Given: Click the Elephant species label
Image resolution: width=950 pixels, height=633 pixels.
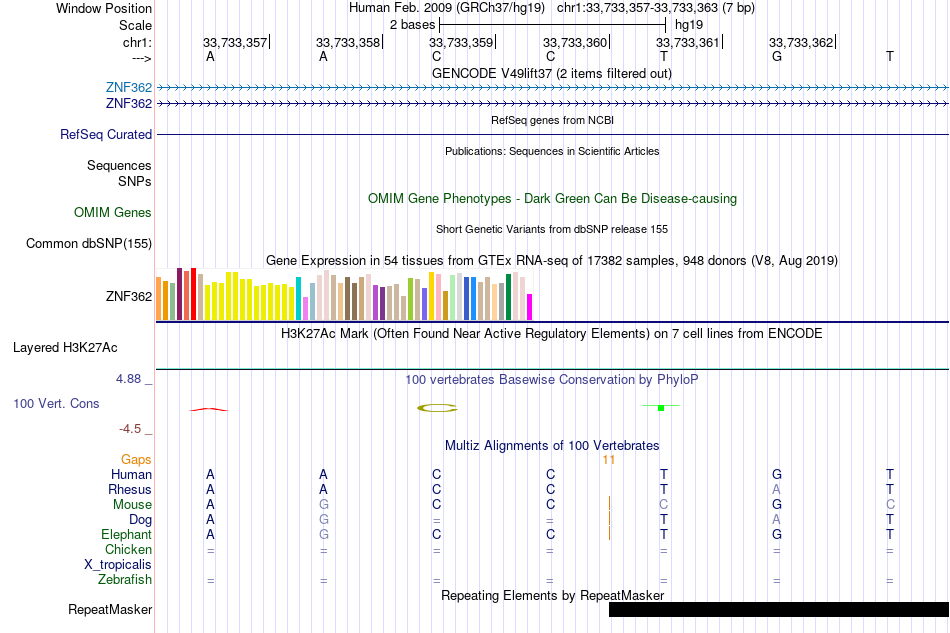Looking at the screenshot, I should point(126,534).
